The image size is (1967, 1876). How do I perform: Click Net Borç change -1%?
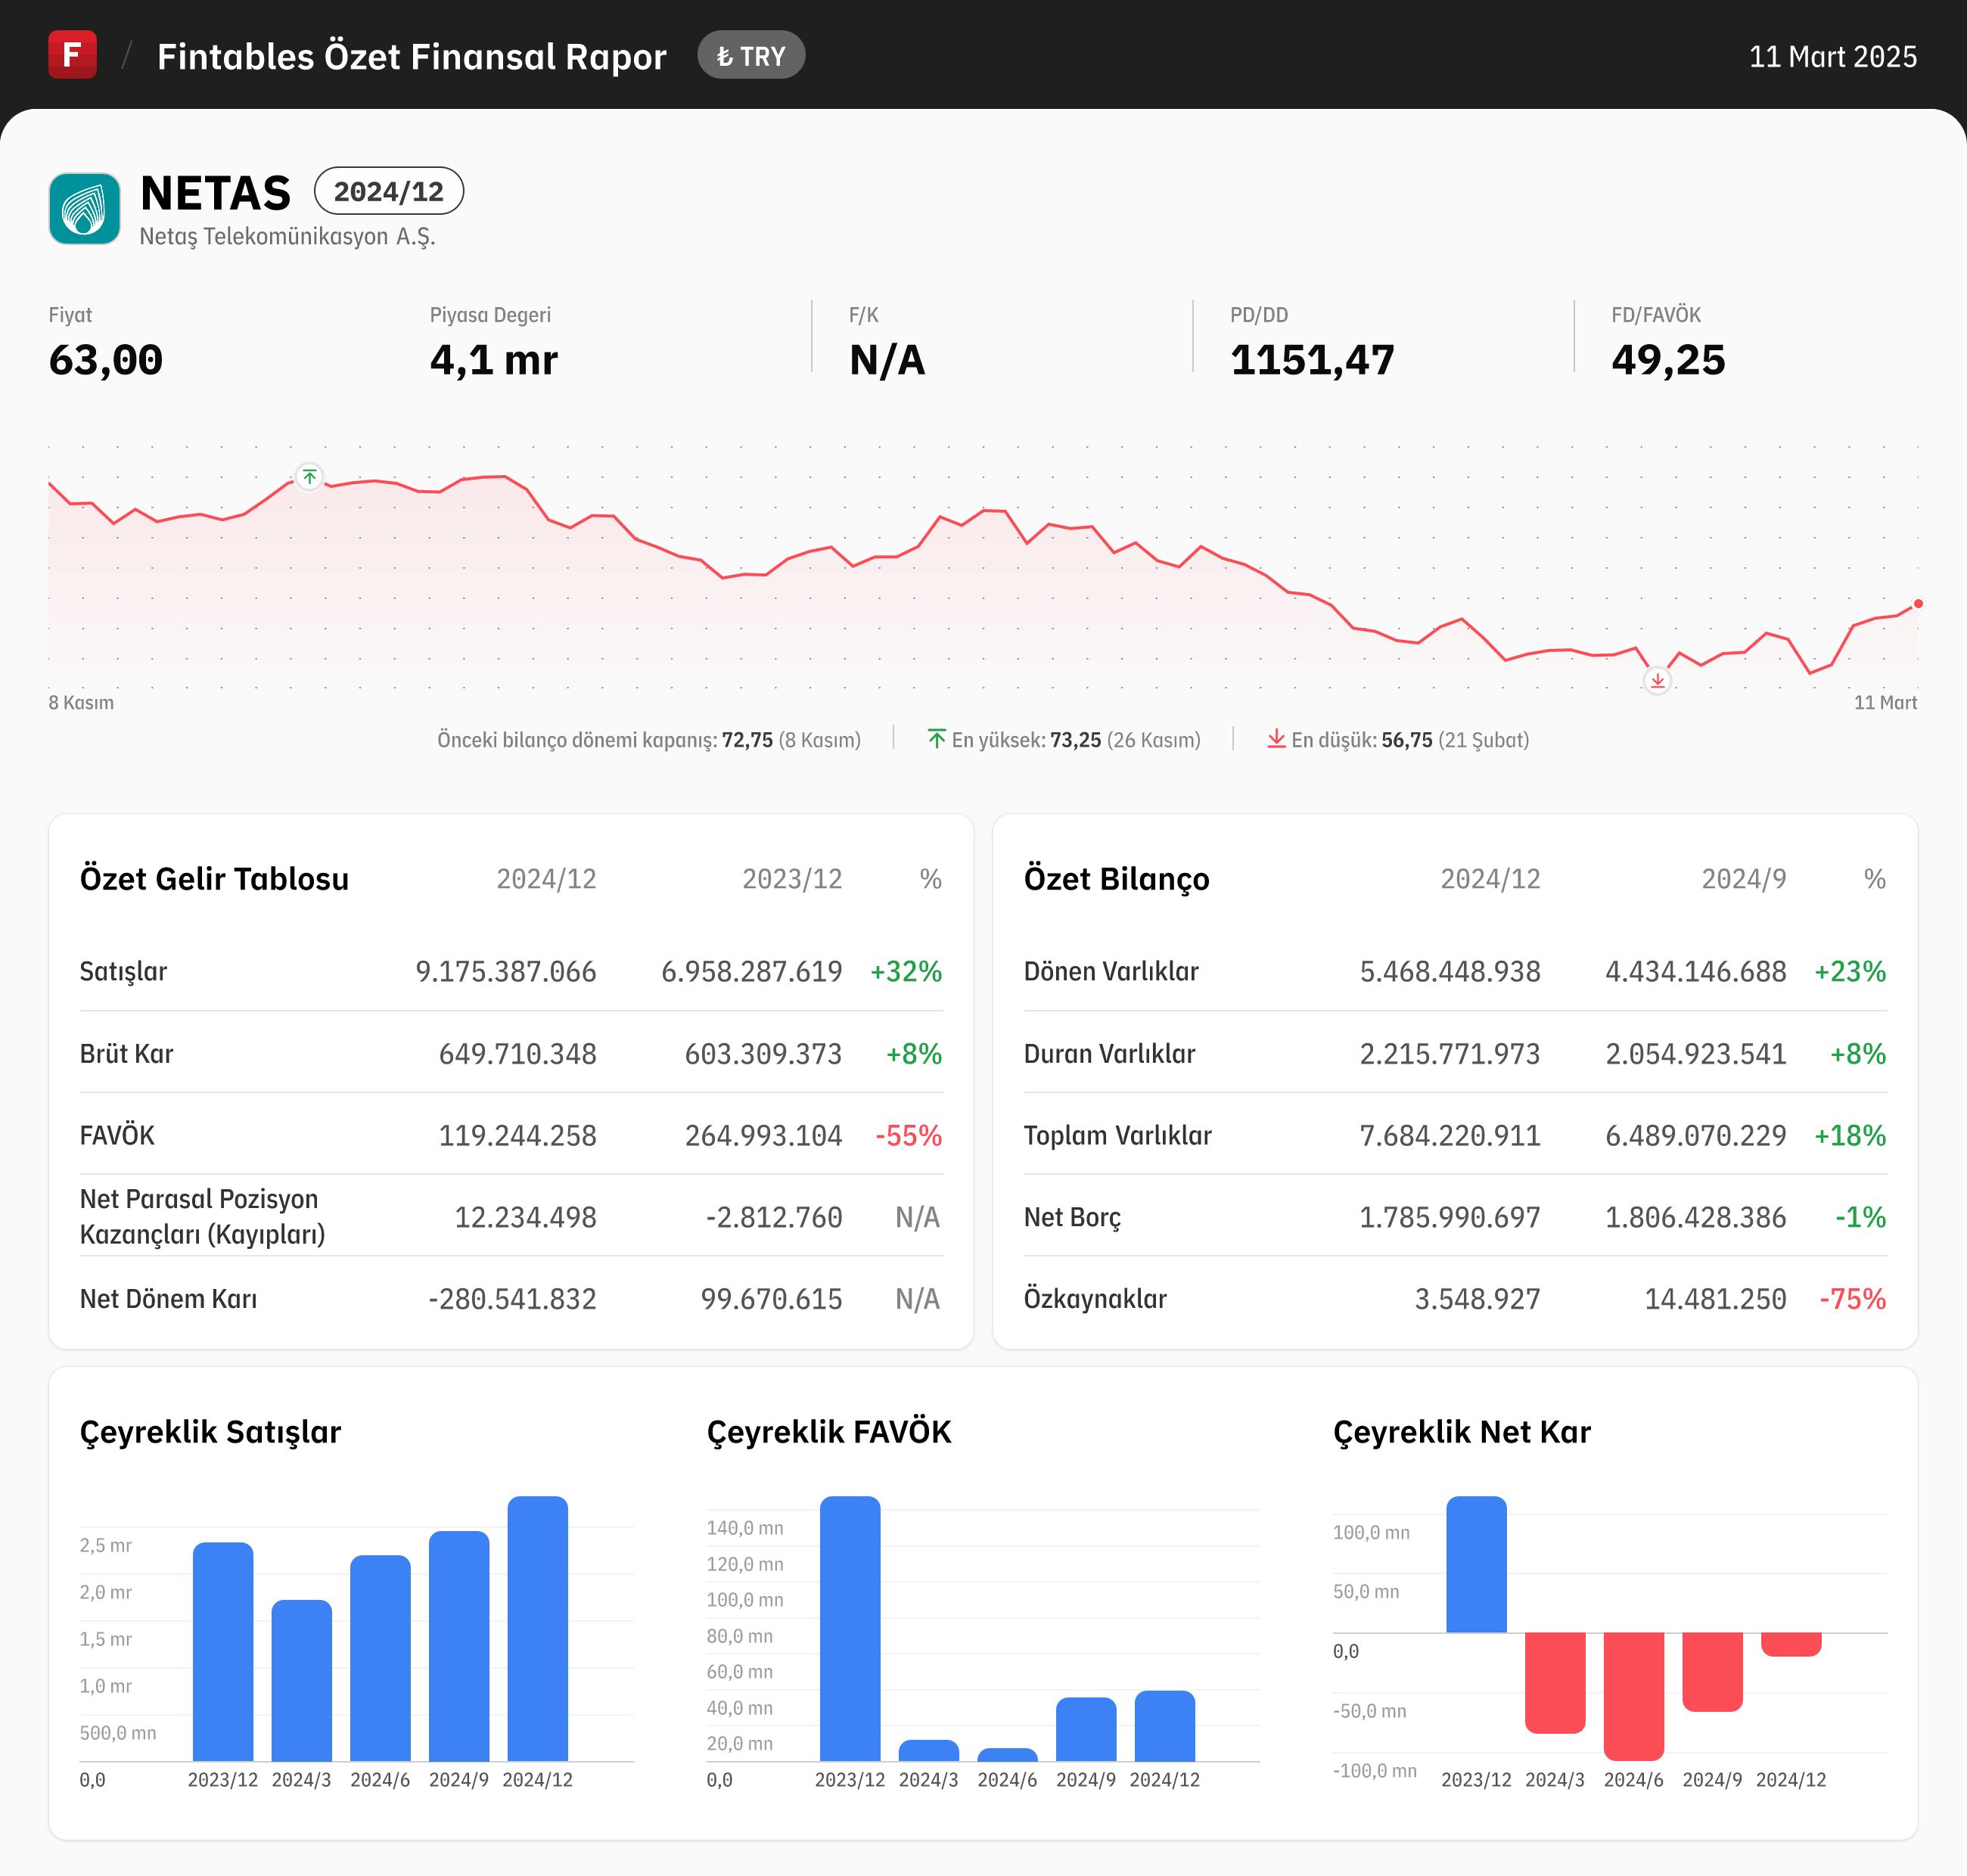(x=1861, y=1217)
